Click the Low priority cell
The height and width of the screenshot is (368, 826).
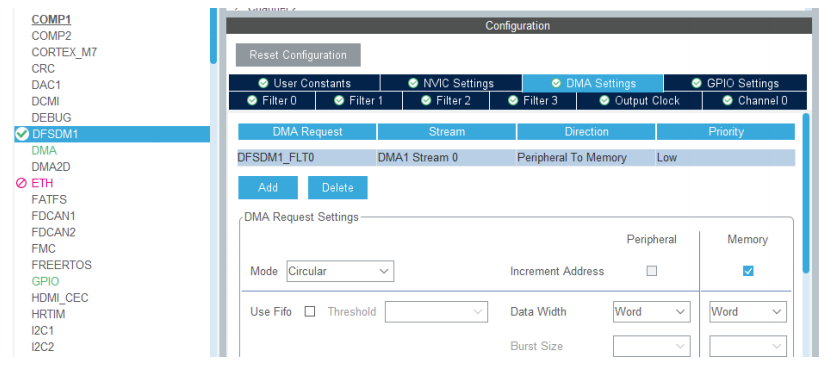coord(726,157)
